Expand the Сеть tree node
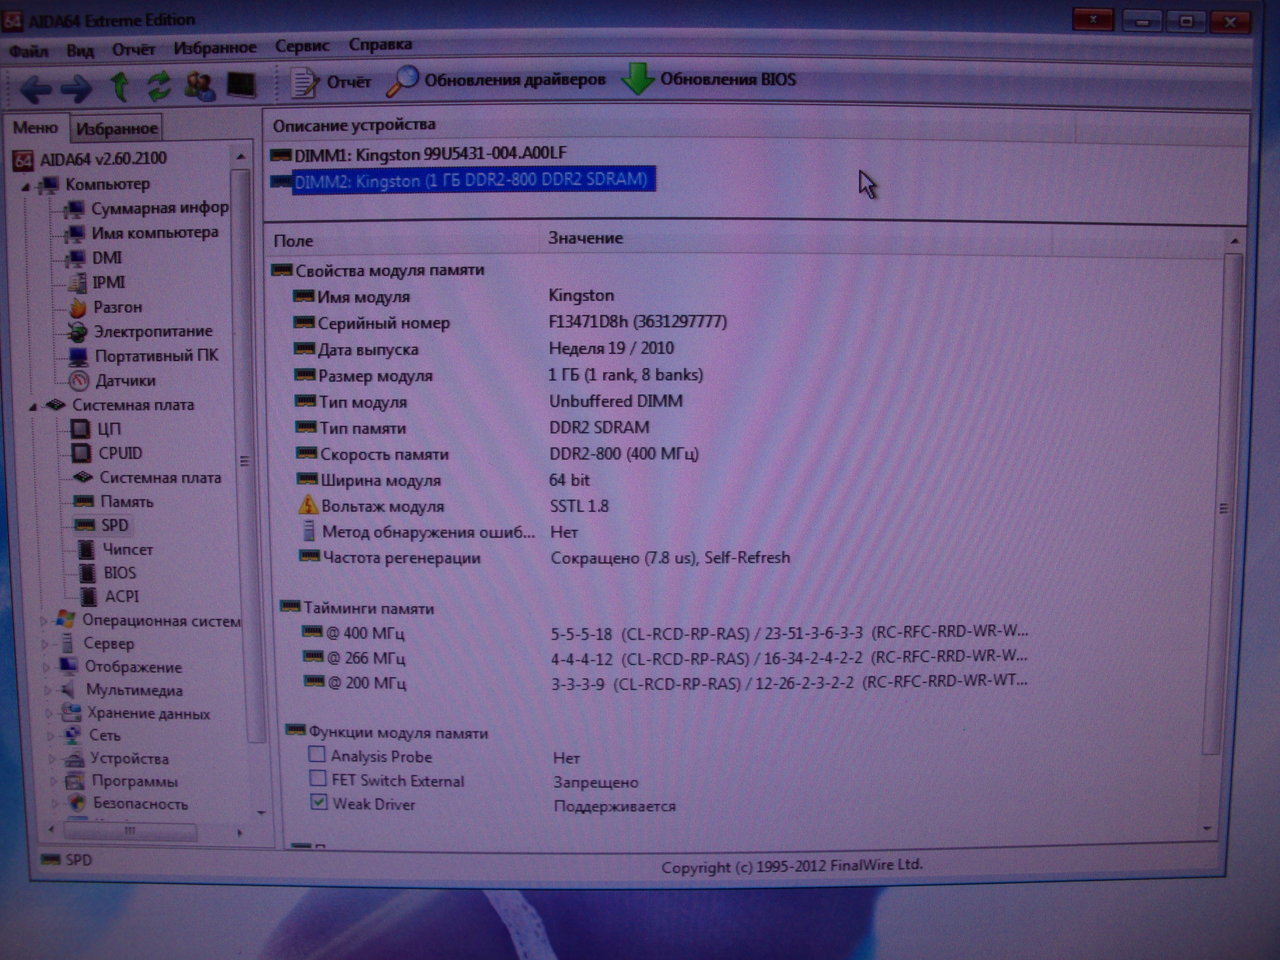 point(50,736)
